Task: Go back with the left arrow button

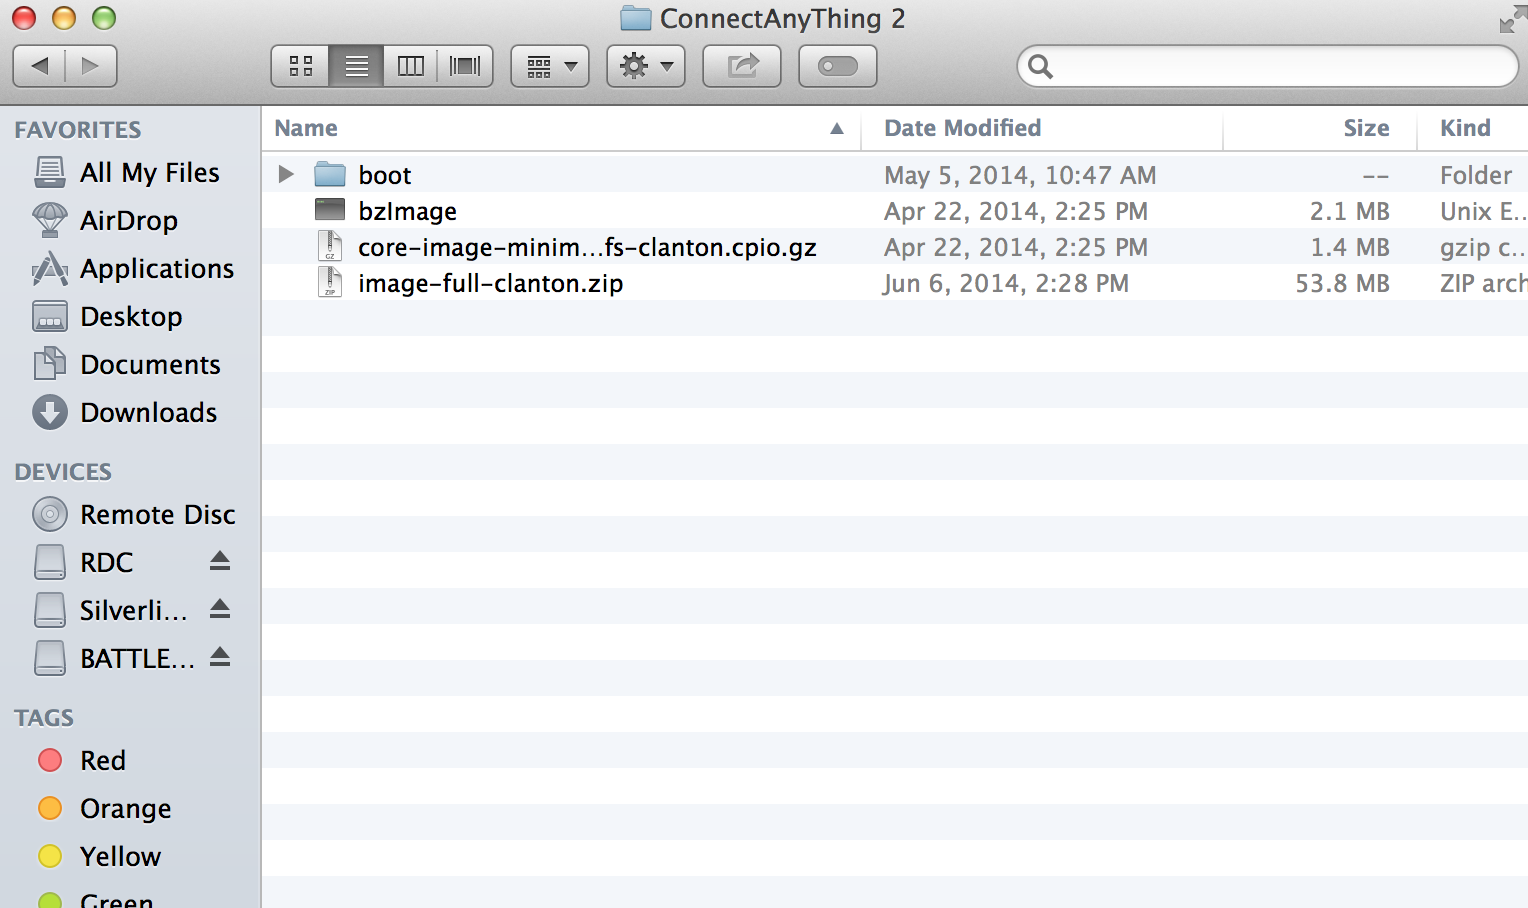Action: tap(40, 66)
